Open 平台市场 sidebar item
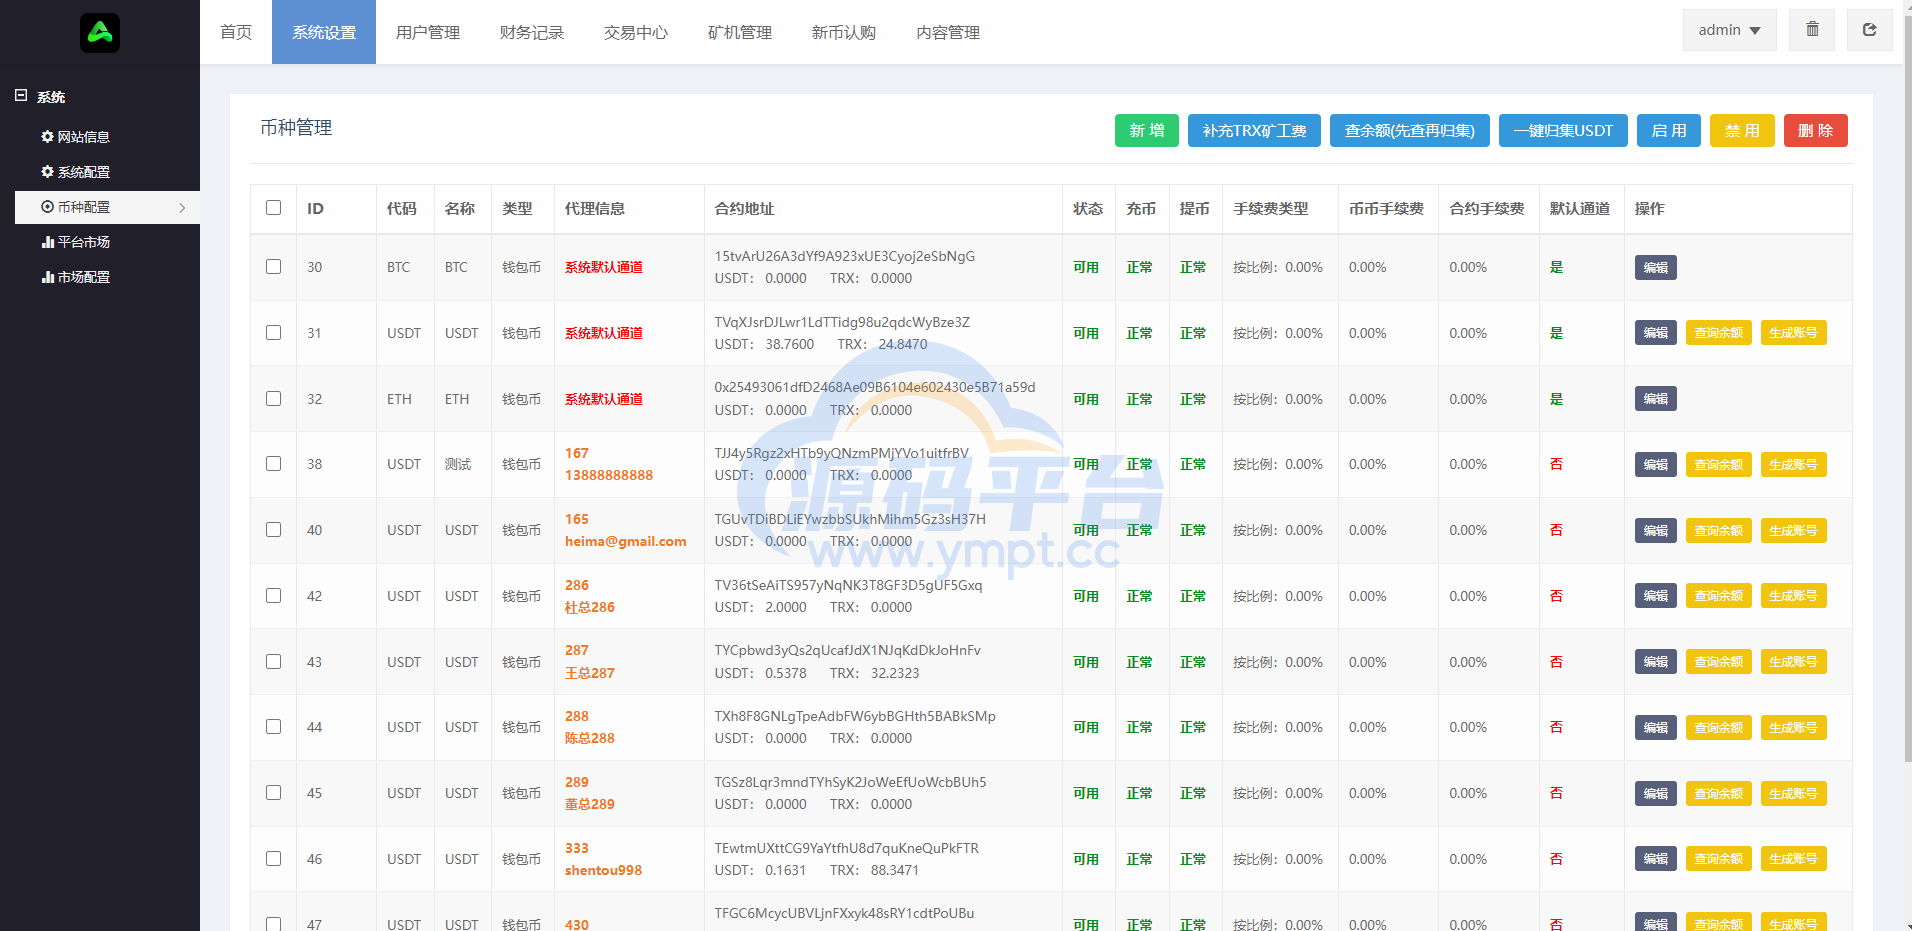This screenshot has height=931, width=1912. click(76, 242)
